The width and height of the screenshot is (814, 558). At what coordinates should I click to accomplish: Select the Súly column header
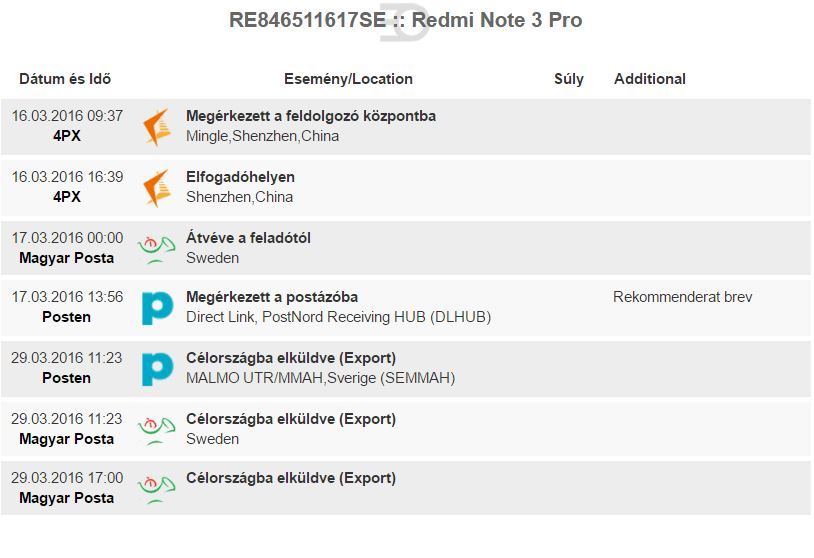click(569, 79)
